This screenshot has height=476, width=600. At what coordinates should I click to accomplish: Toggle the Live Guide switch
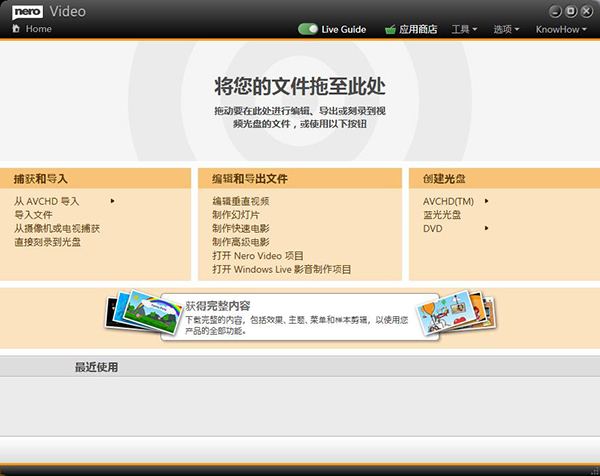pyautogui.click(x=308, y=29)
